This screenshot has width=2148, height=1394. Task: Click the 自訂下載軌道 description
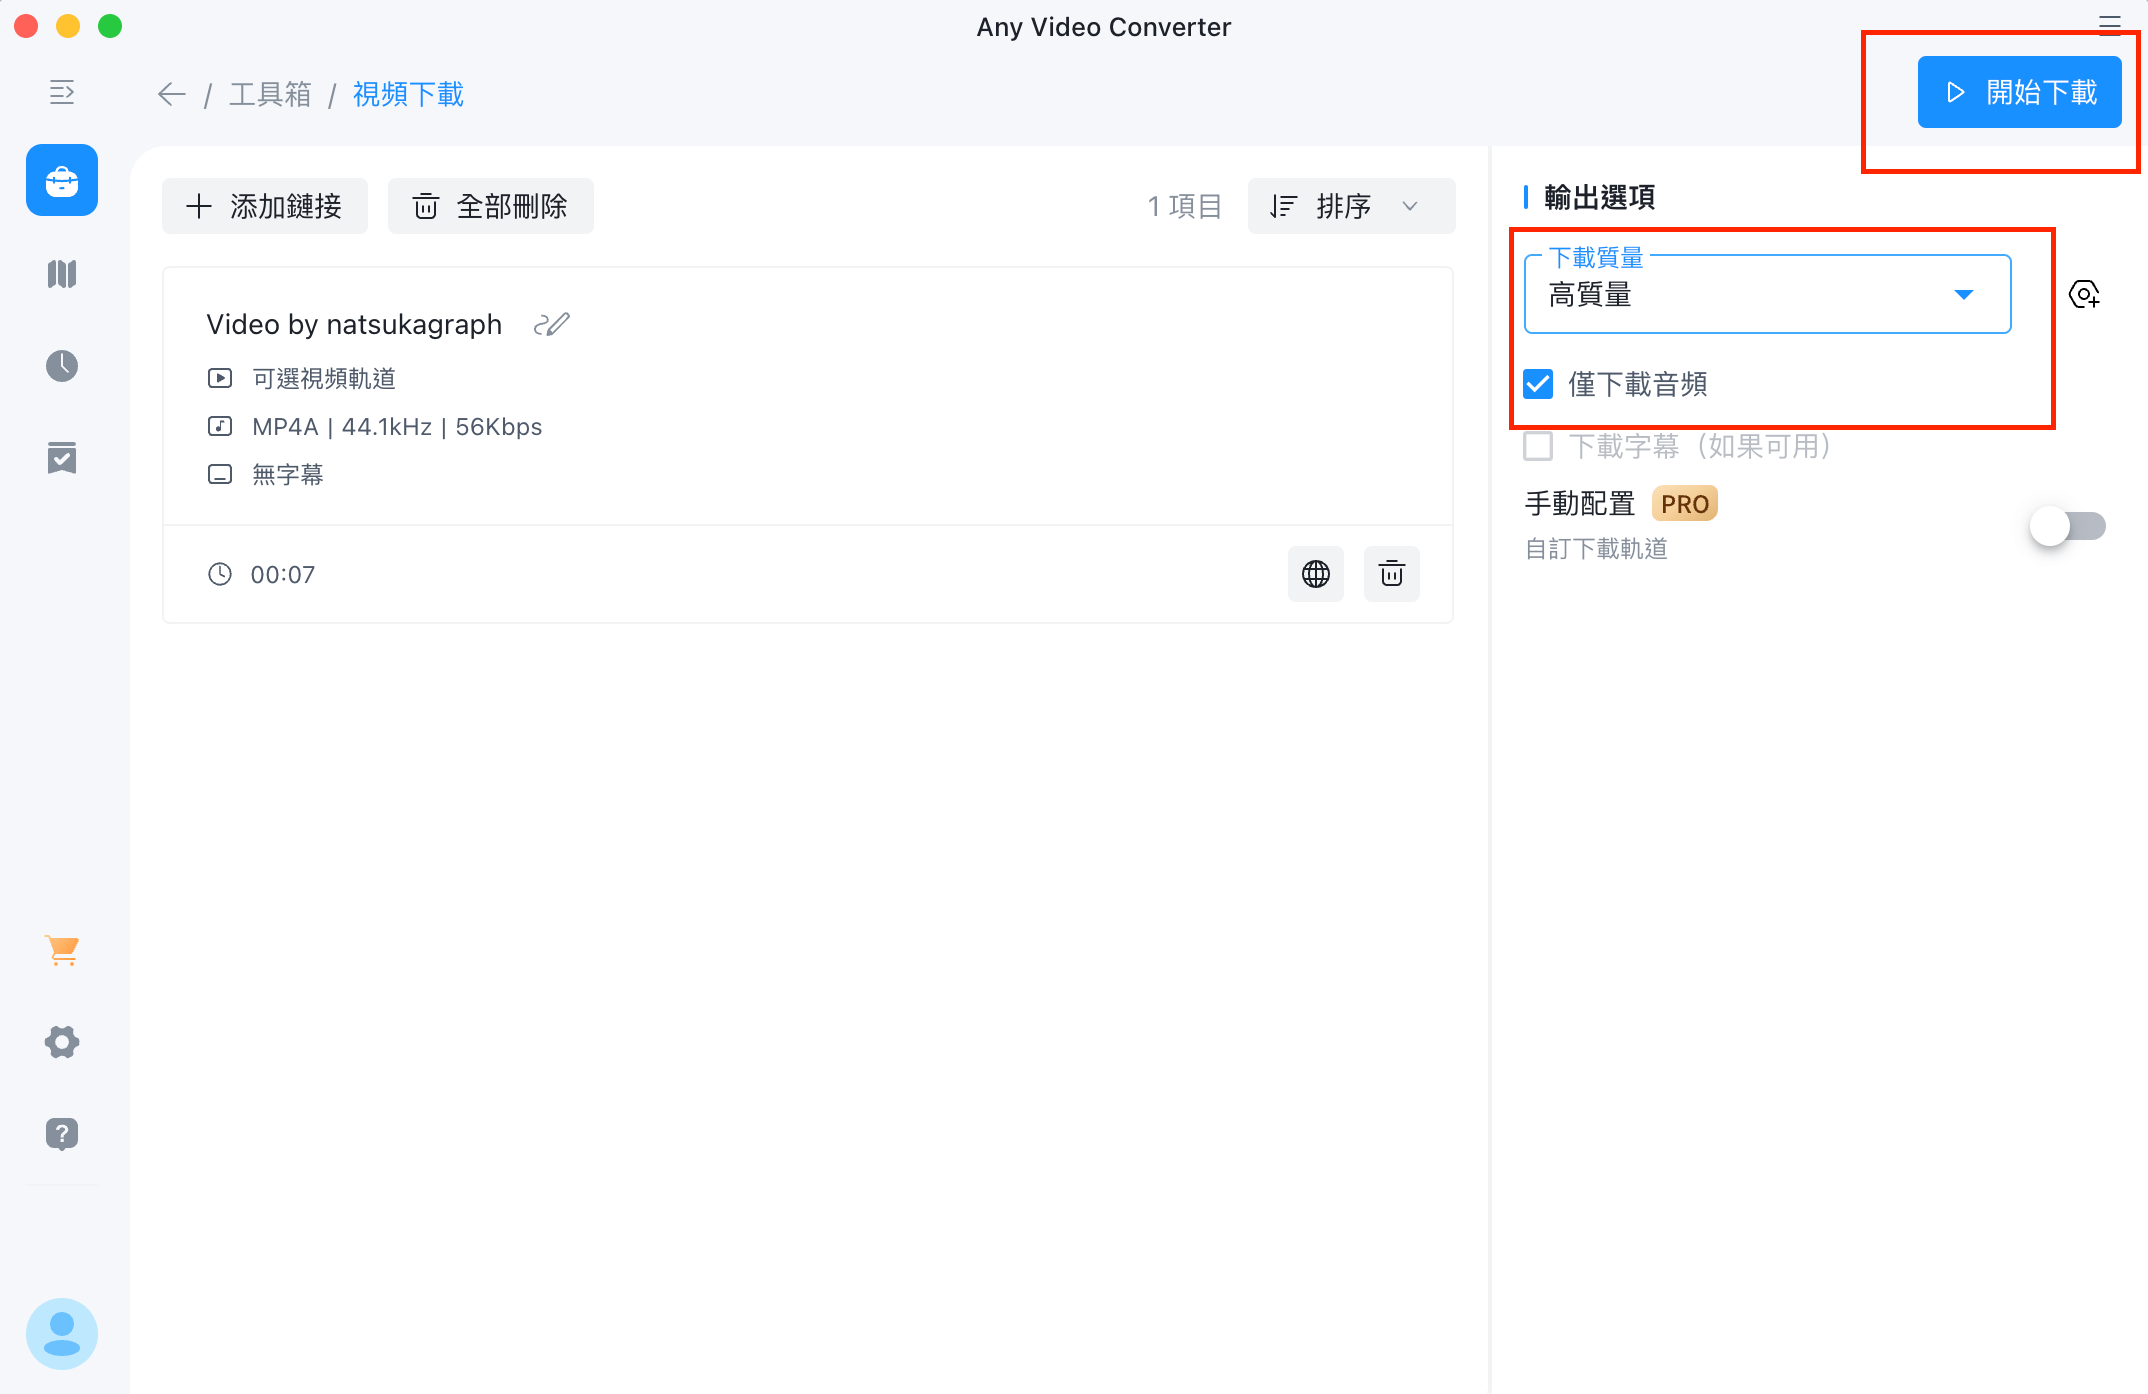[1596, 548]
